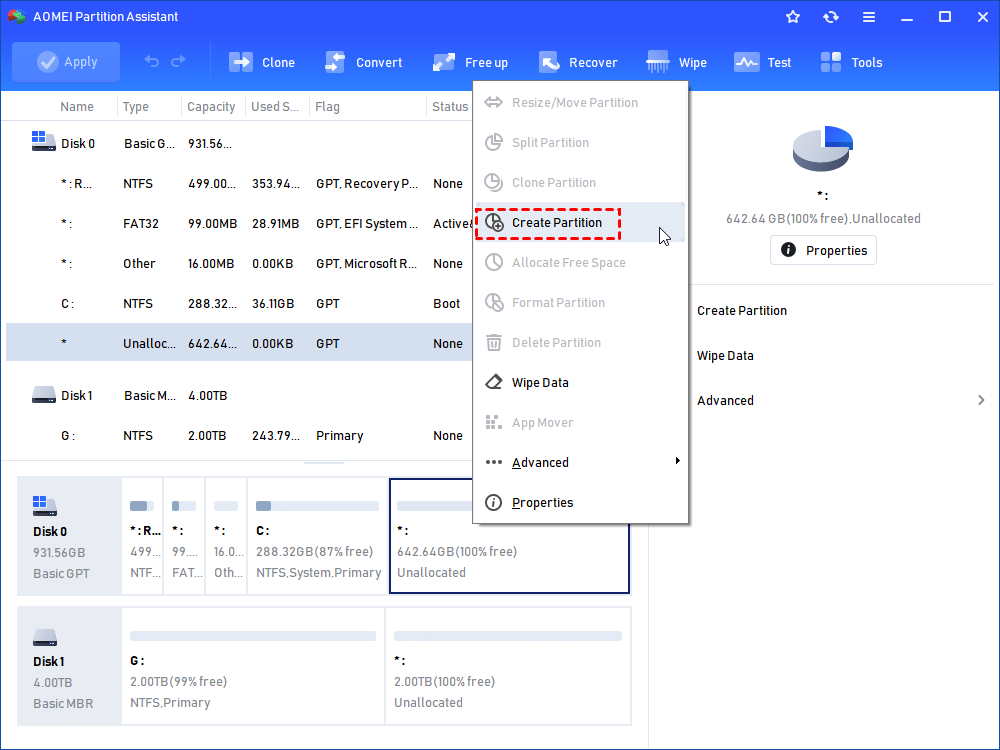The width and height of the screenshot is (1000, 750).
Task: Select the C: NTFS partition row
Action: (239, 304)
